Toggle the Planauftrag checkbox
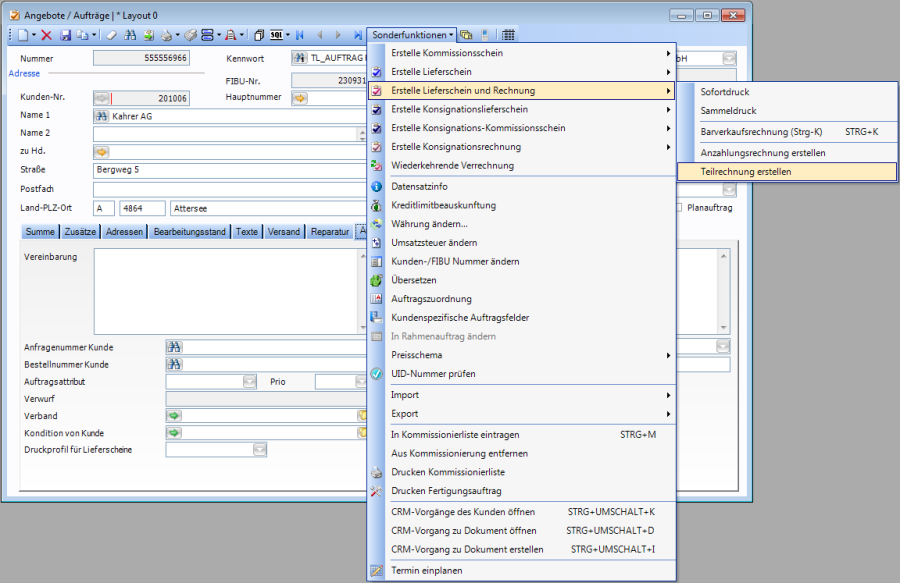The width and height of the screenshot is (900, 583). coord(679,208)
